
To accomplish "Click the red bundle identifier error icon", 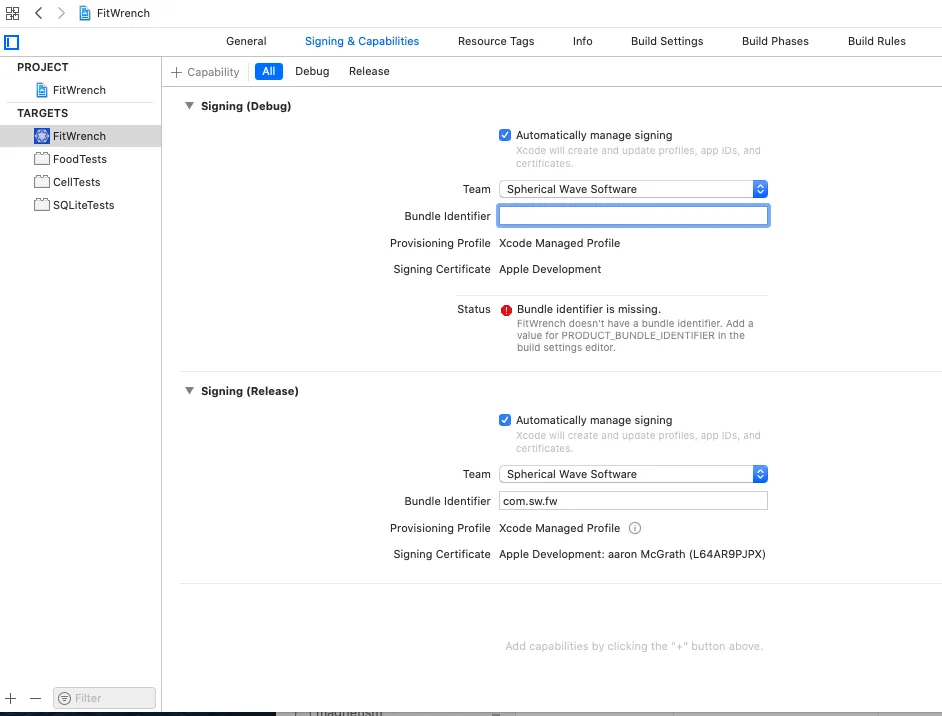I will click(x=506, y=311).
